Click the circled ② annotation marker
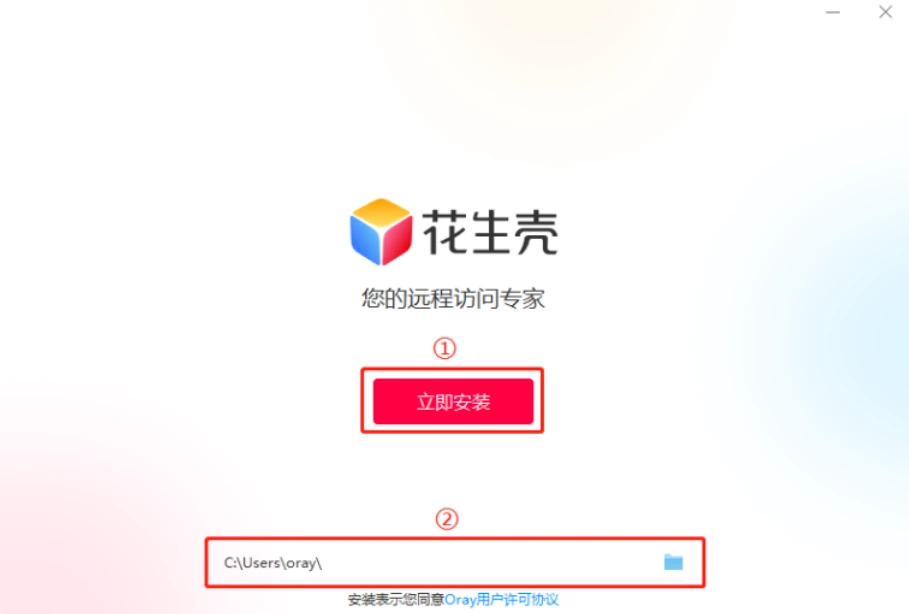 [446, 518]
